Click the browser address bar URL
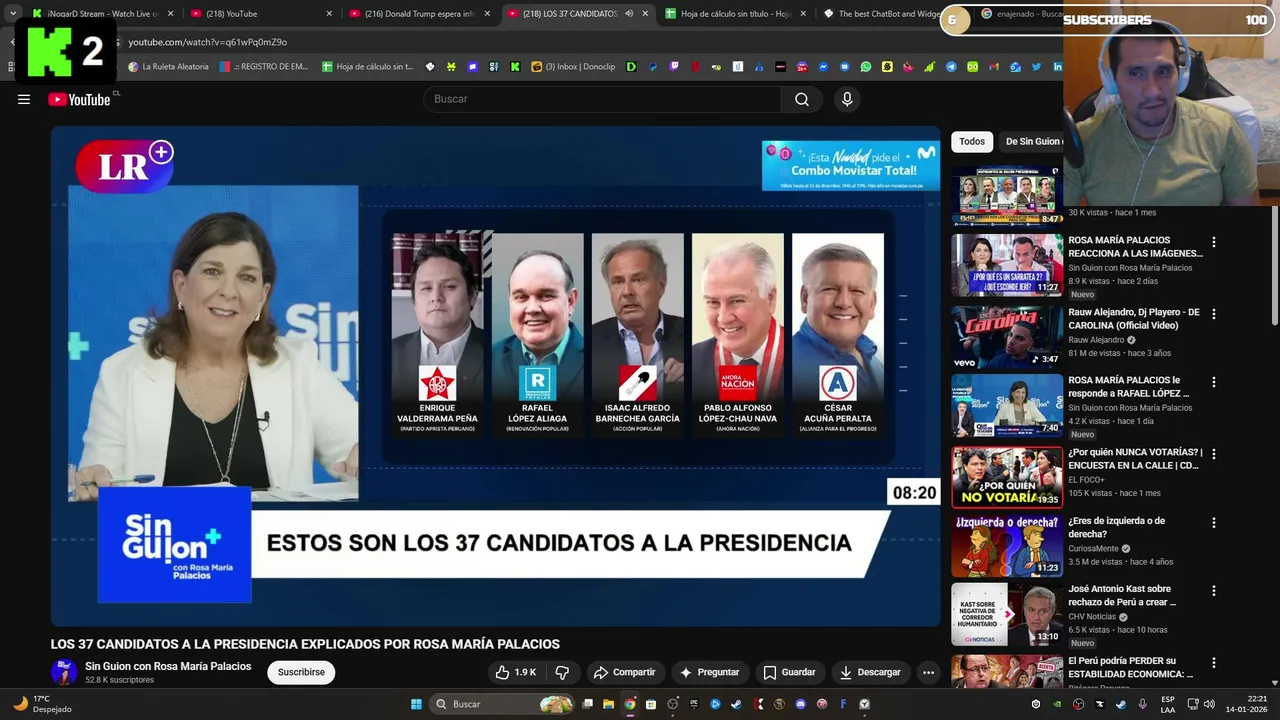This screenshot has height=720, width=1280. tap(207, 42)
